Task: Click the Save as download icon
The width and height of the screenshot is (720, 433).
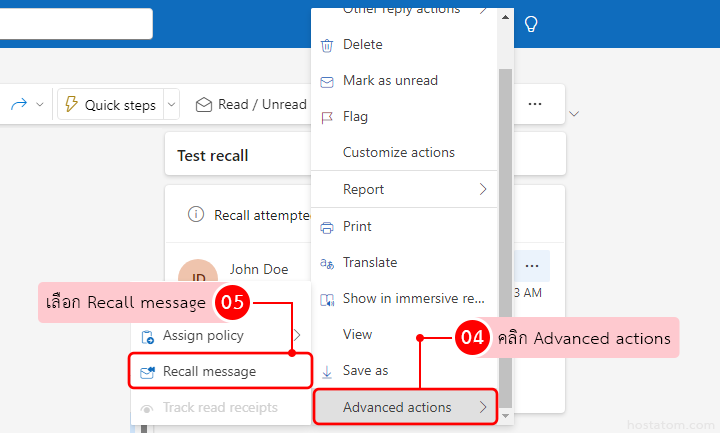Action: pyautogui.click(x=326, y=371)
